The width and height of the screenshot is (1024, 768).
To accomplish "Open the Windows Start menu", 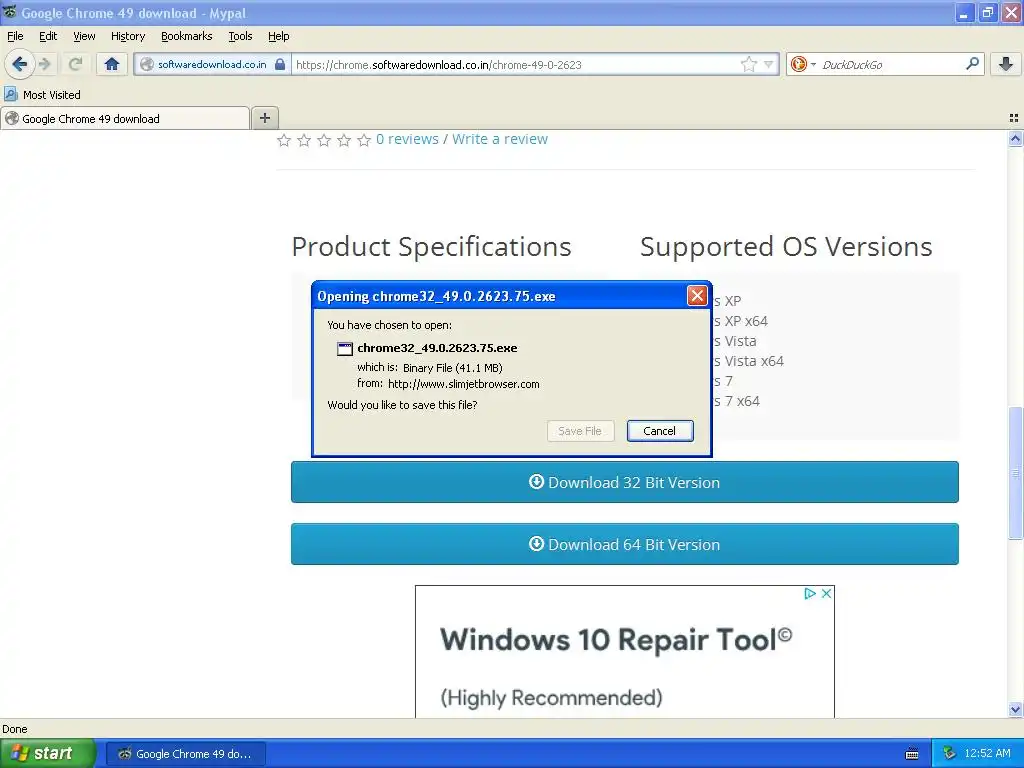I will click(48, 753).
